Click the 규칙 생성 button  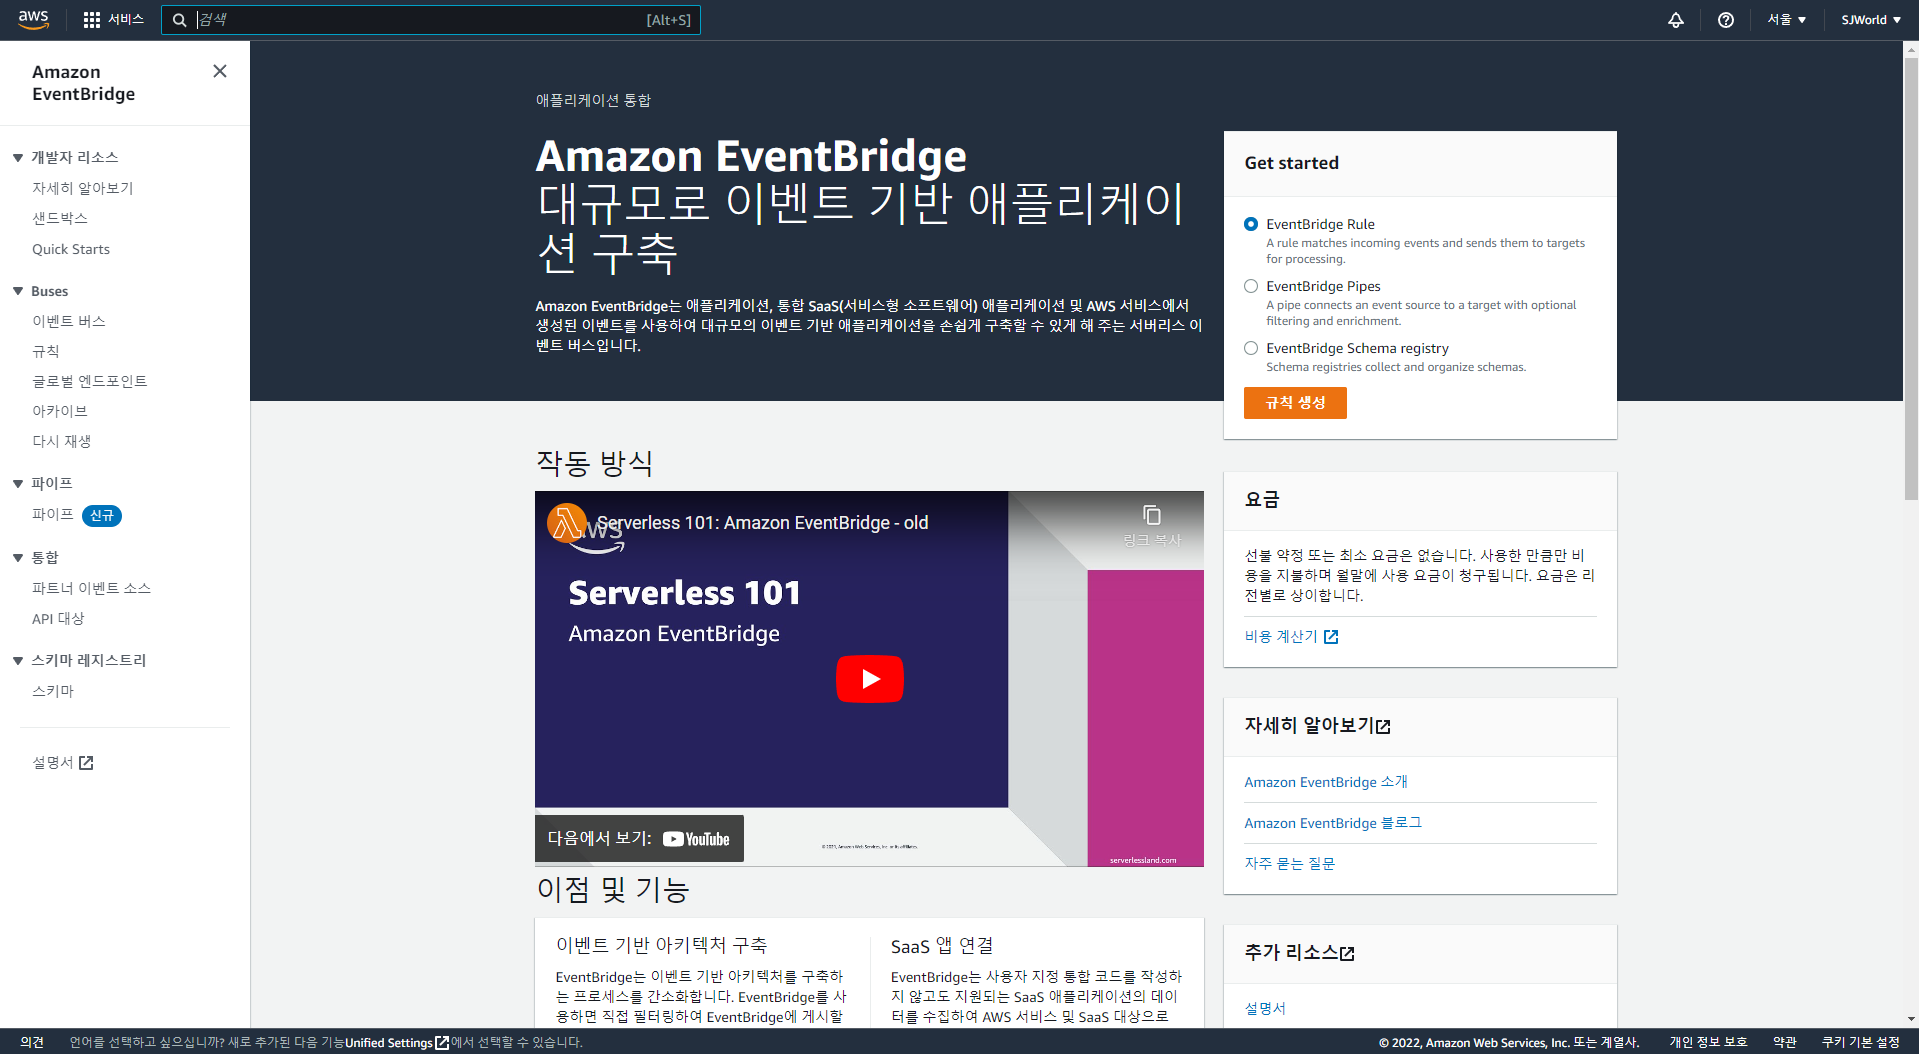(1295, 403)
